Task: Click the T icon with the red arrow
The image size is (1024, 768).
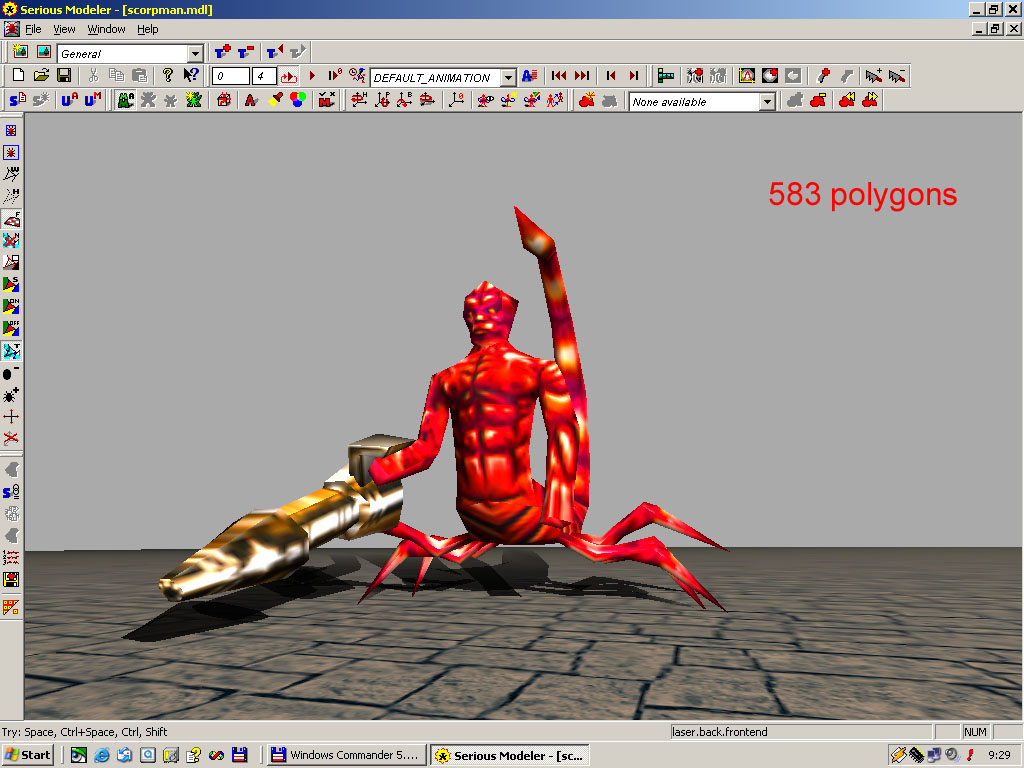Action: [x=275, y=52]
